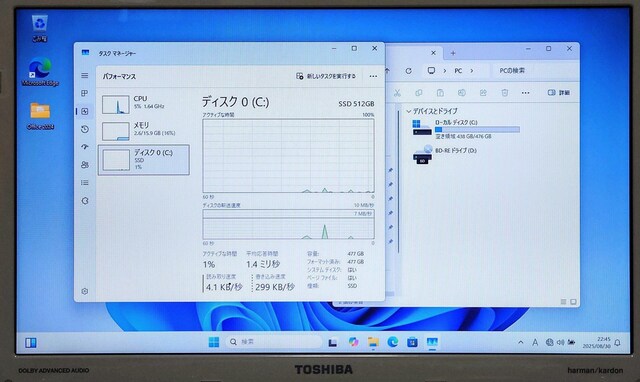
Task: Click the 空き領域 438 GB/476 GB text
Action: 463,136
